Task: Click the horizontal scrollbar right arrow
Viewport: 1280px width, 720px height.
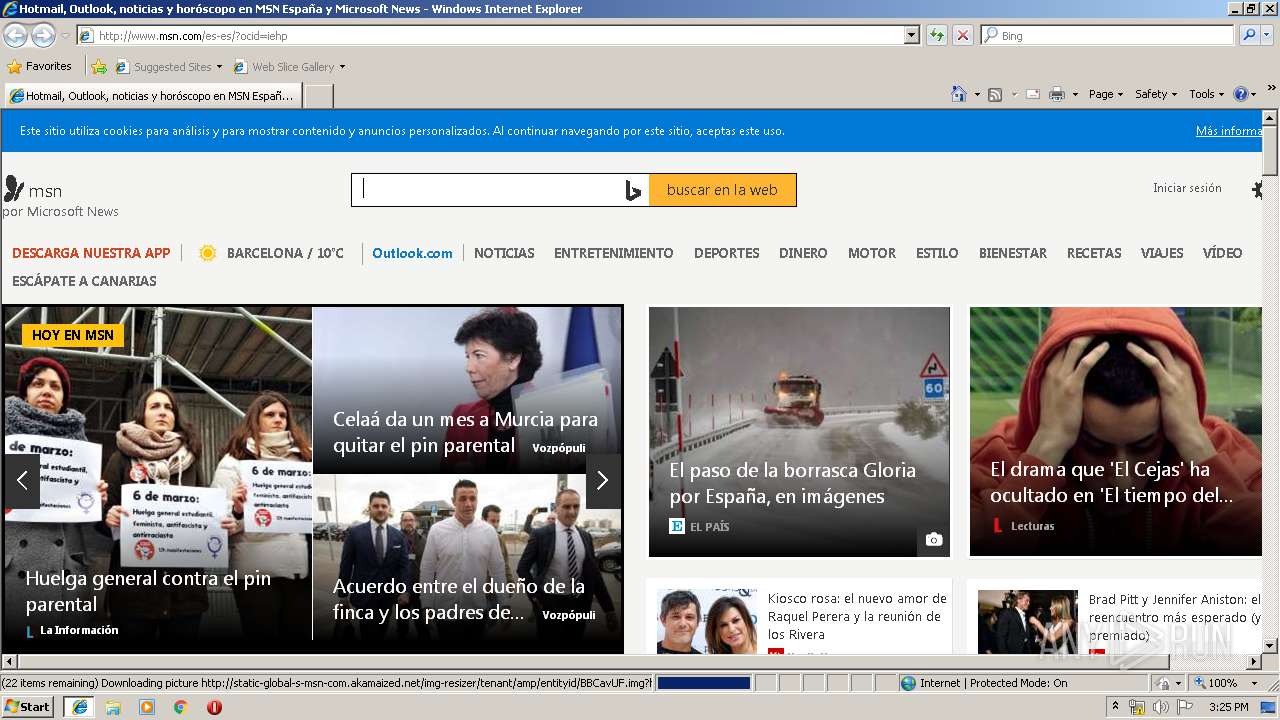Action: coord(1255,661)
